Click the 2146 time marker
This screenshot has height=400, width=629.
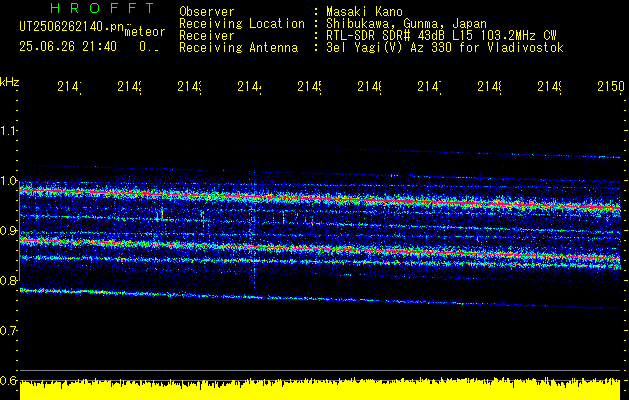(x=369, y=86)
